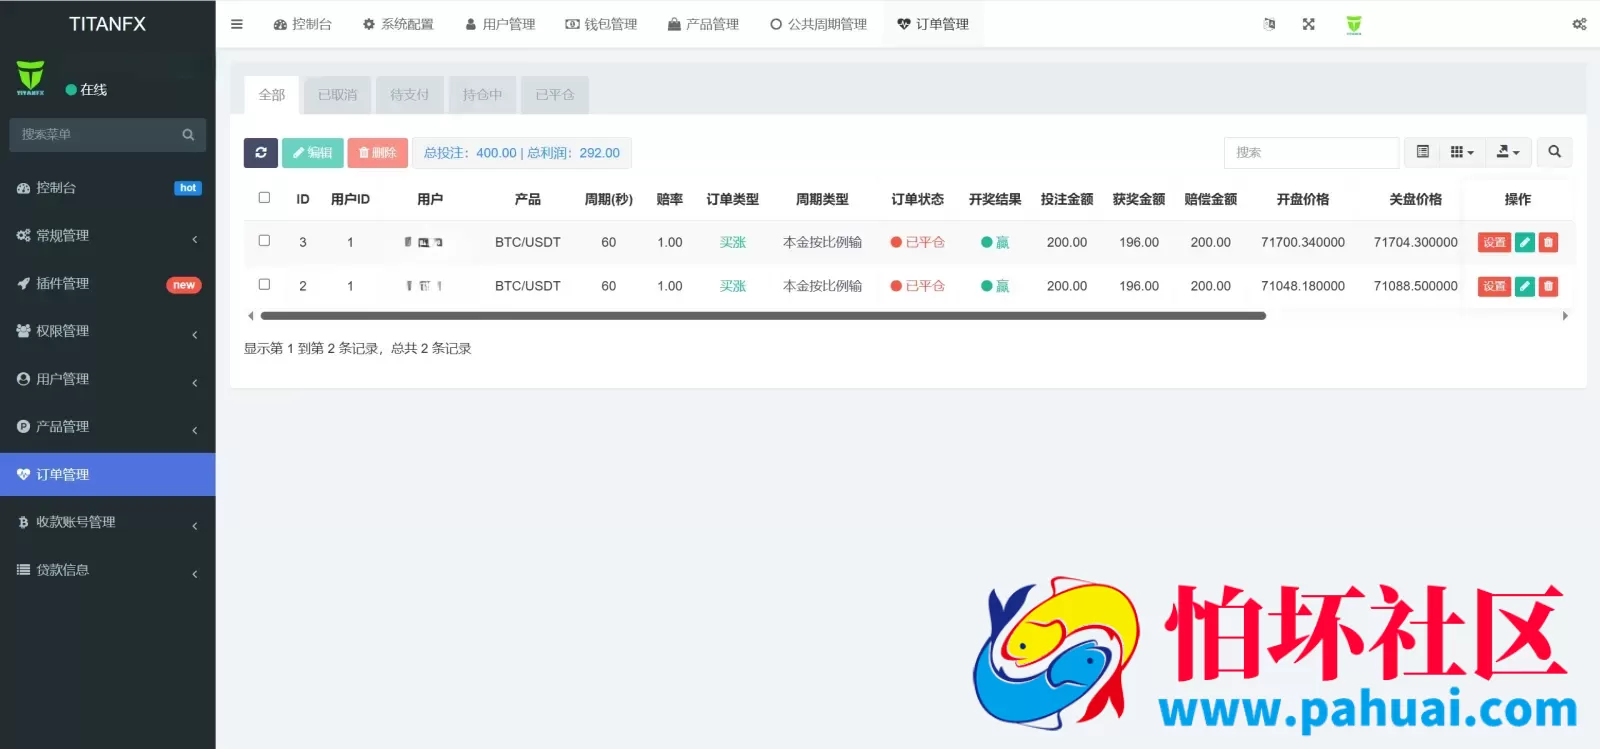Tick the select-all checkbox in the table header
The width and height of the screenshot is (1600, 749).
pyautogui.click(x=264, y=198)
